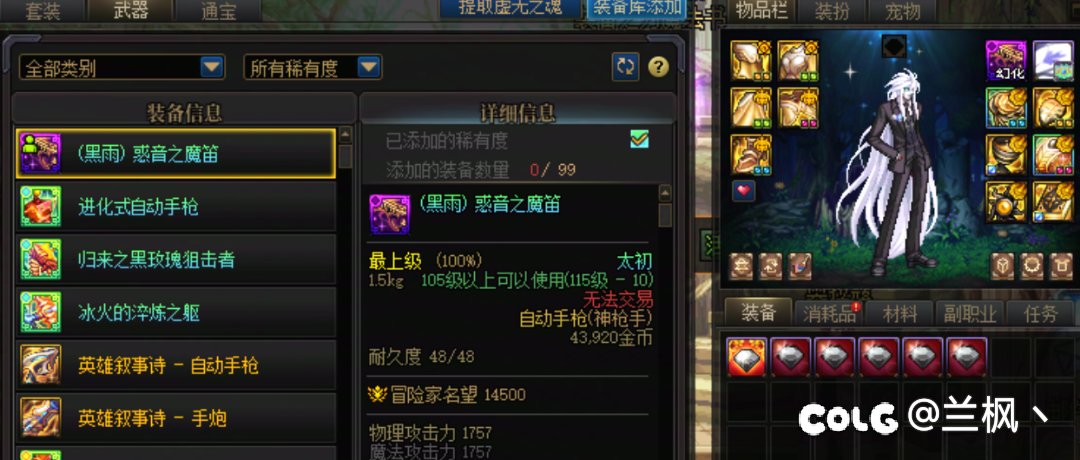Image resolution: width=1080 pixels, height=460 pixels.
Task: Click the 冰火的淬炼之躯 item icon
Action: click(41, 313)
